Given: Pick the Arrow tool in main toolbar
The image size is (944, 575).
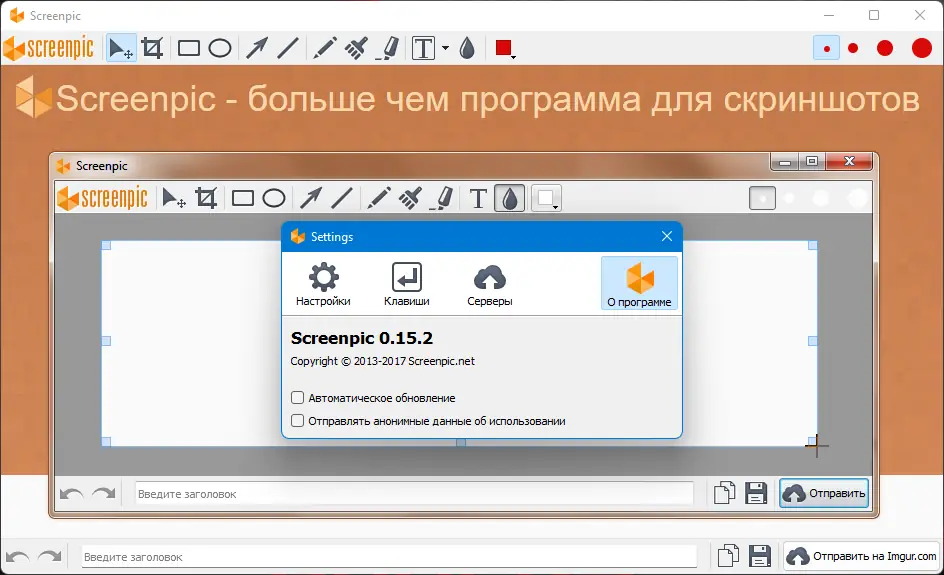Looking at the screenshot, I should pyautogui.click(x=257, y=48).
